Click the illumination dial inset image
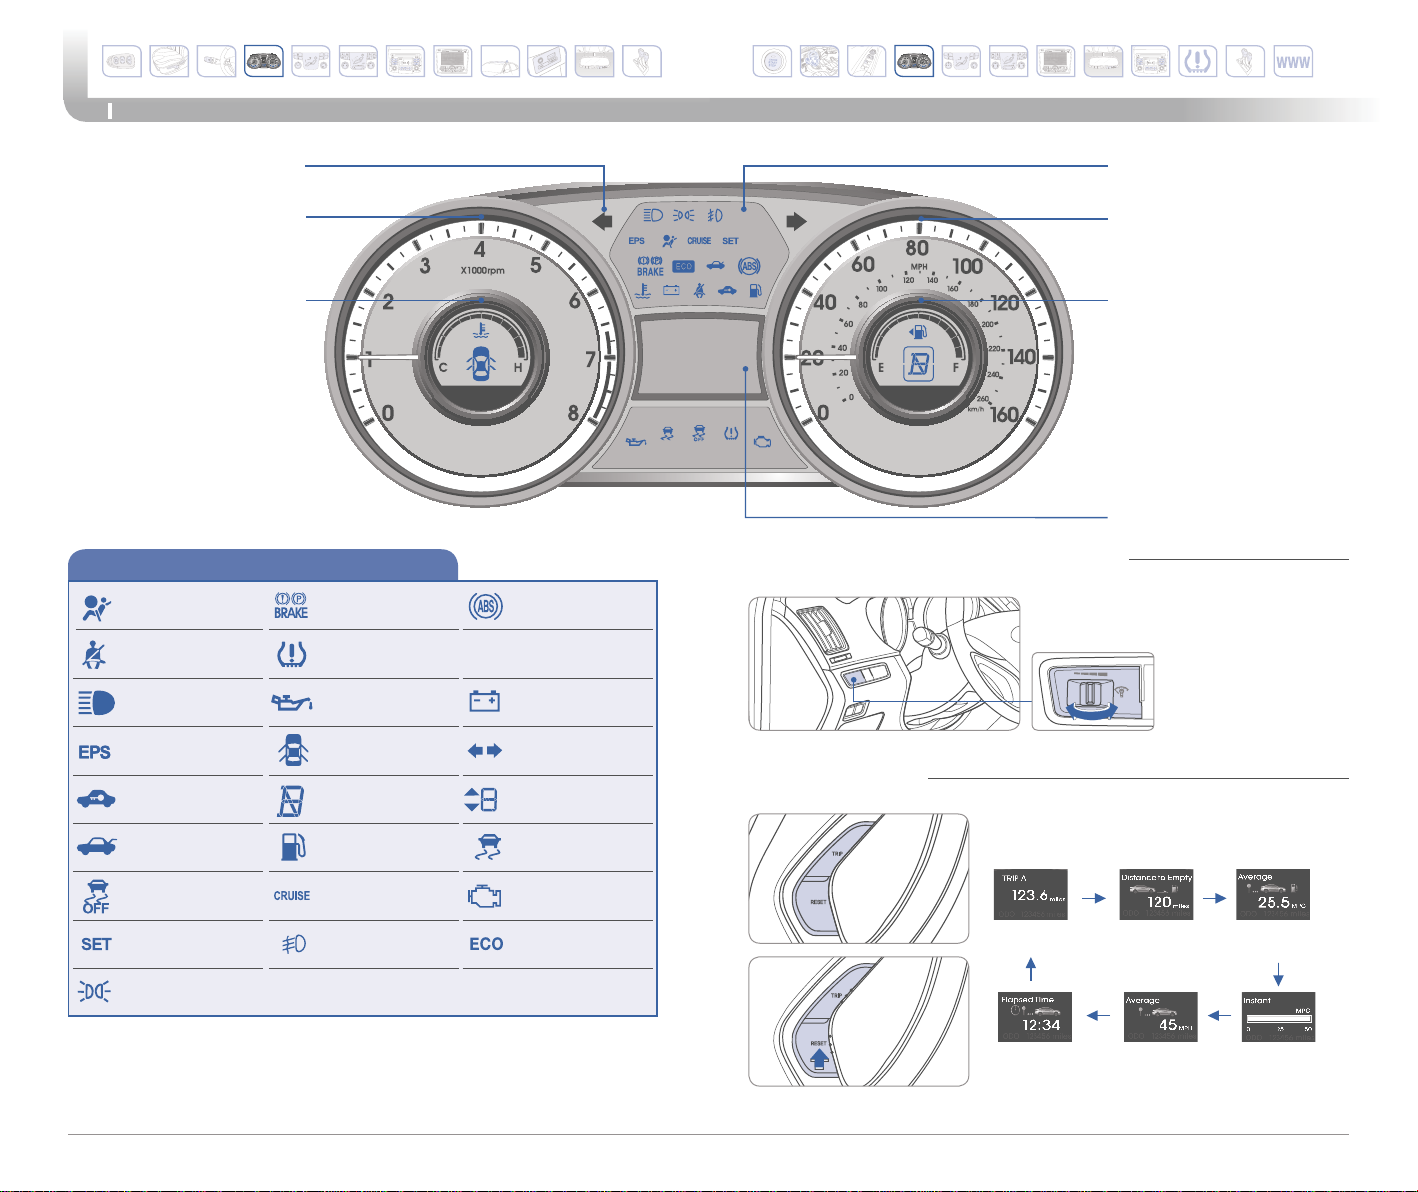This screenshot has width=1418, height=1192. (1093, 692)
